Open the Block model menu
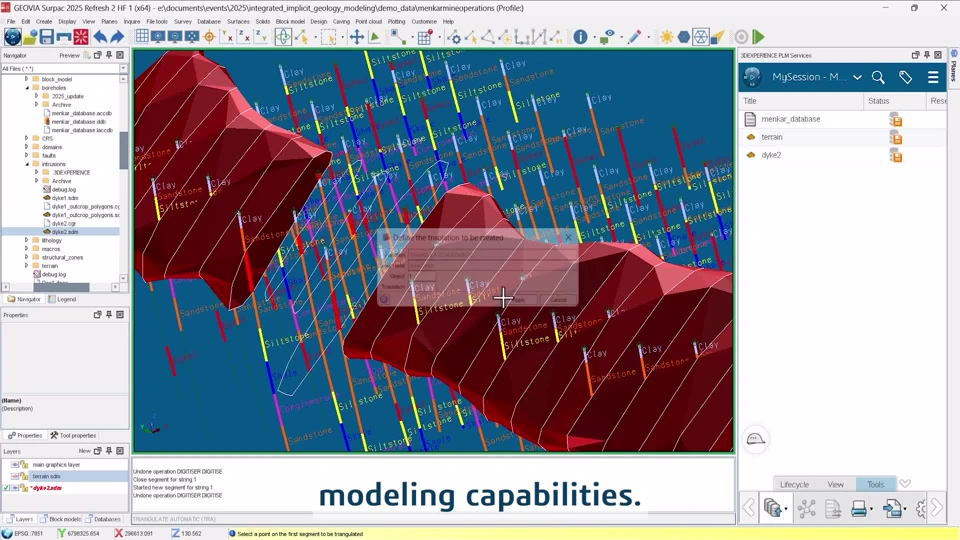960x540 pixels. [x=290, y=21]
